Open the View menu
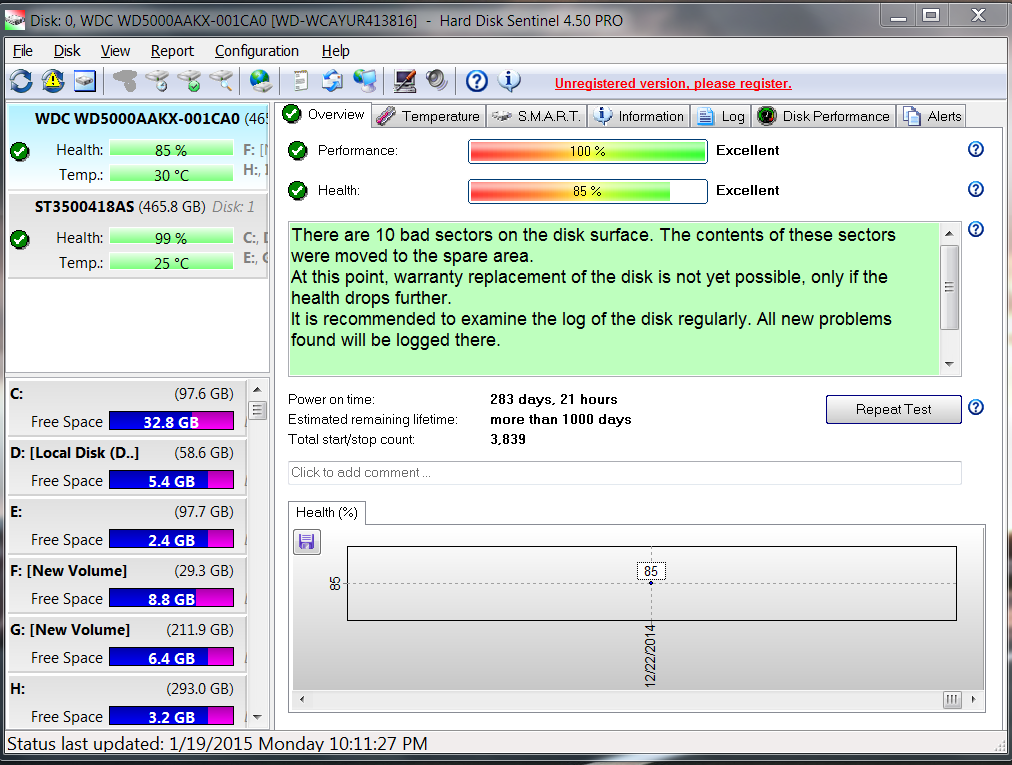The width and height of the screenshot is (1012, 765). (x=116, y=51)
